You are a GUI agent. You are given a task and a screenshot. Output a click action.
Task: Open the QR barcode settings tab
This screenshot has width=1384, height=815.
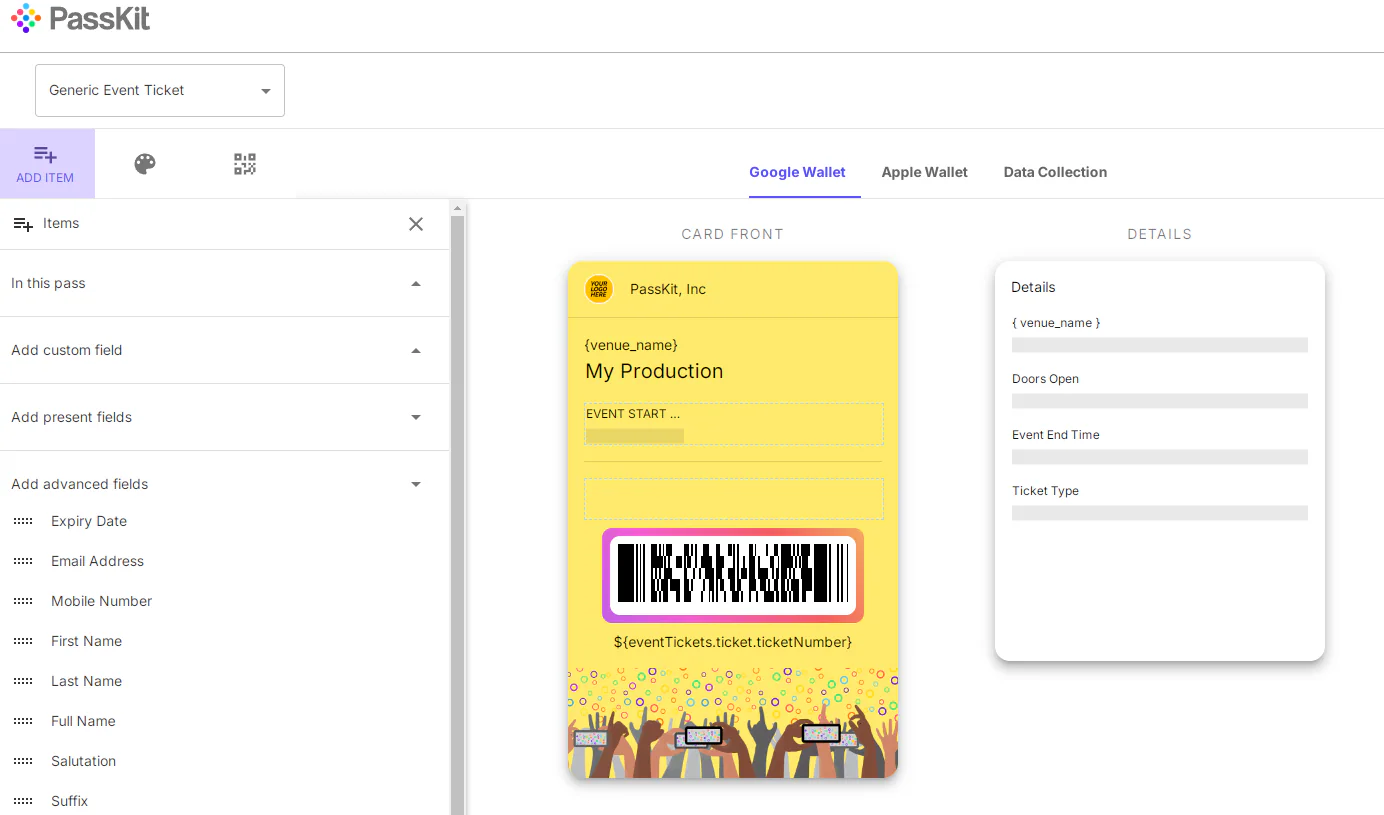(x=245, y=164)
